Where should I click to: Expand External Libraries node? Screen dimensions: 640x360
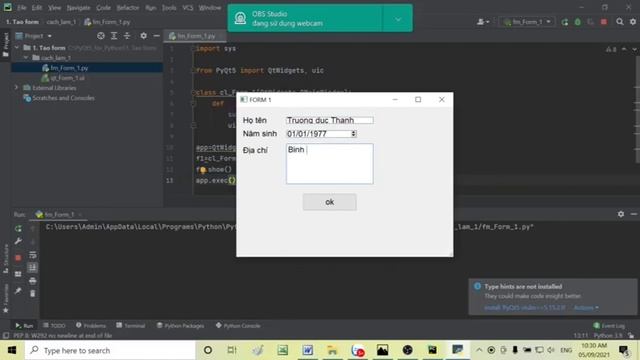tap(17, 88)
